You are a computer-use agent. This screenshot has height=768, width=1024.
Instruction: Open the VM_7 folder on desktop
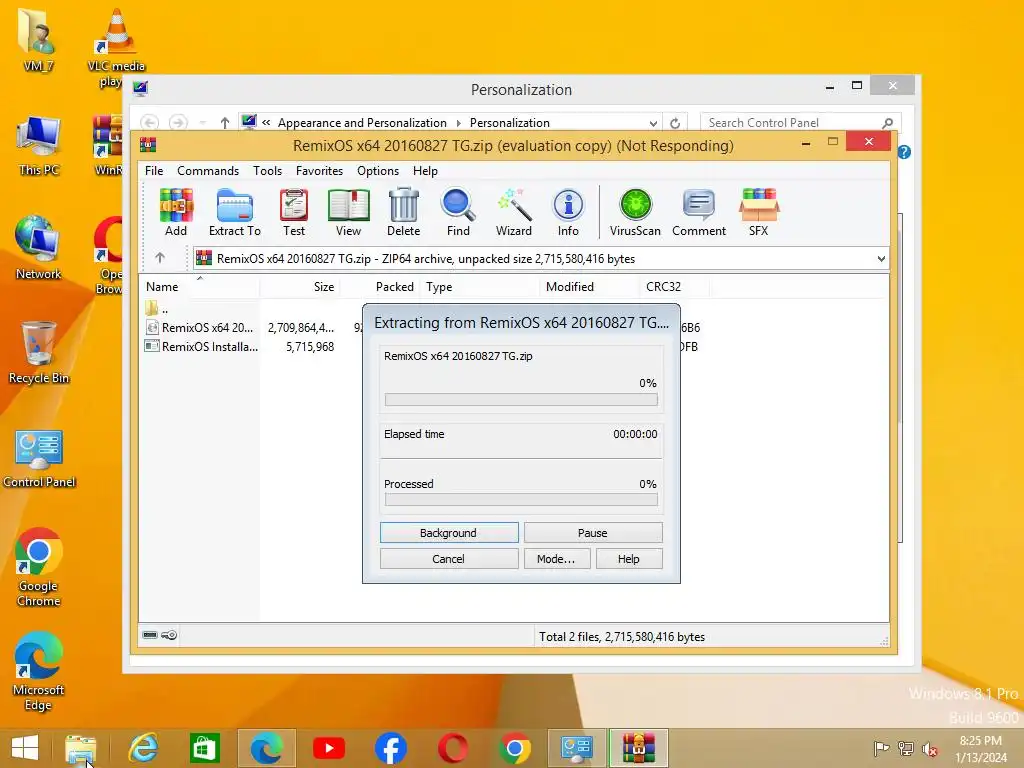coord(38,39)
